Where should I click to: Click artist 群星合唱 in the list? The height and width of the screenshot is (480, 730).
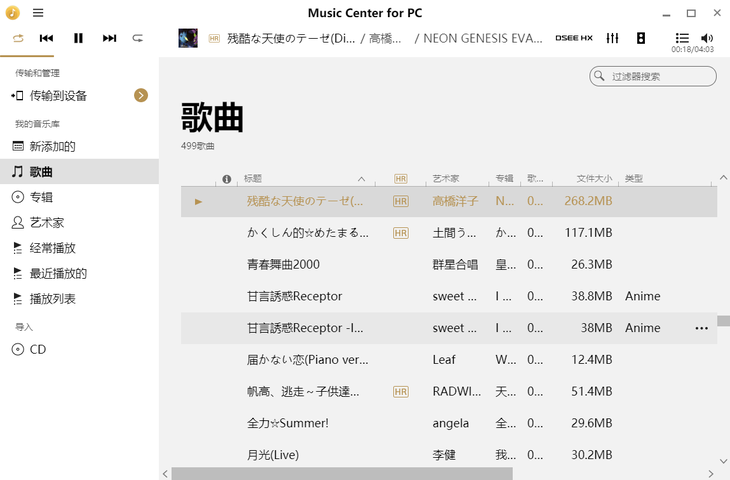(455, 264)
